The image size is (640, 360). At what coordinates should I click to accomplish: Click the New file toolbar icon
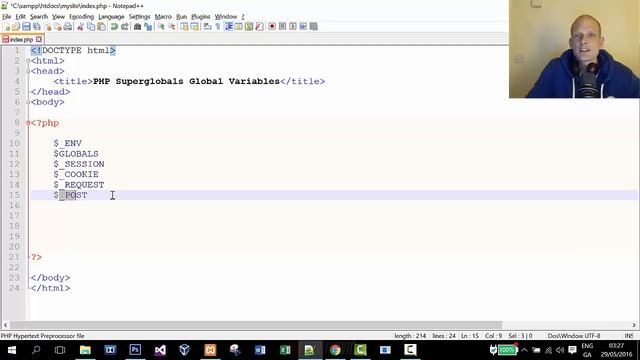tap(6, 27)
